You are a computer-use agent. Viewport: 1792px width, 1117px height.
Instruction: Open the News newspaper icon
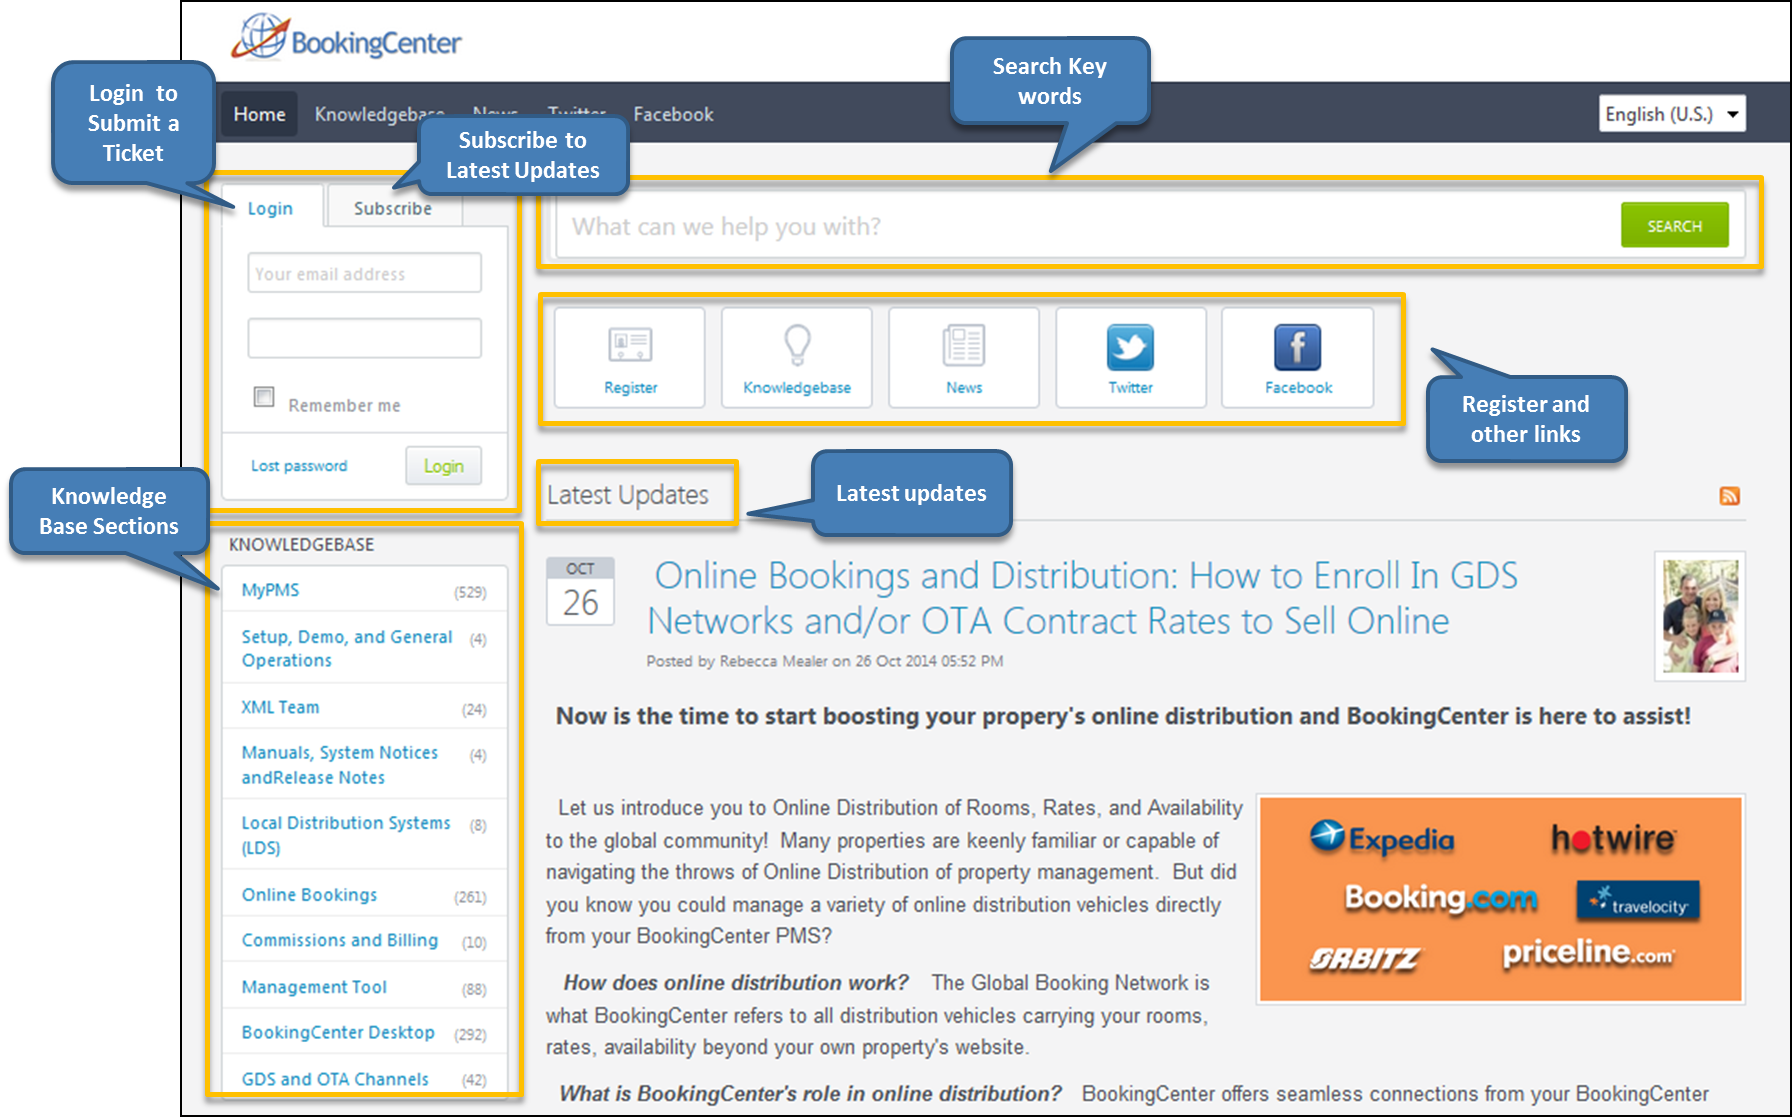[964, 345]
